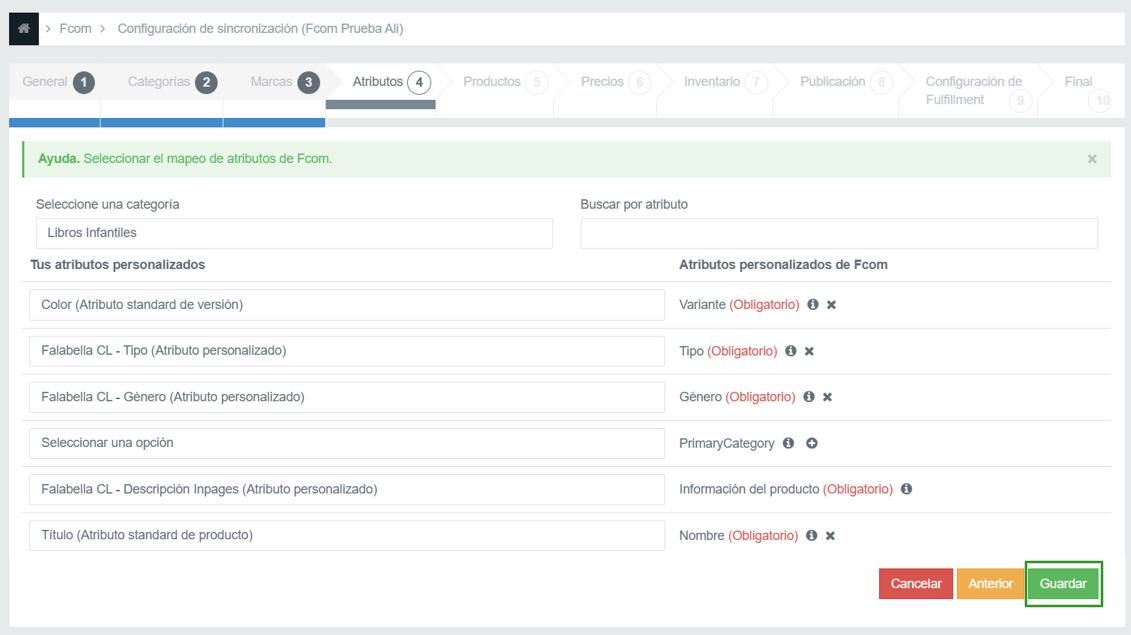Dismiss the green Ayuda help banner
Screen dimensions: 1131x635
(1092, 159)
